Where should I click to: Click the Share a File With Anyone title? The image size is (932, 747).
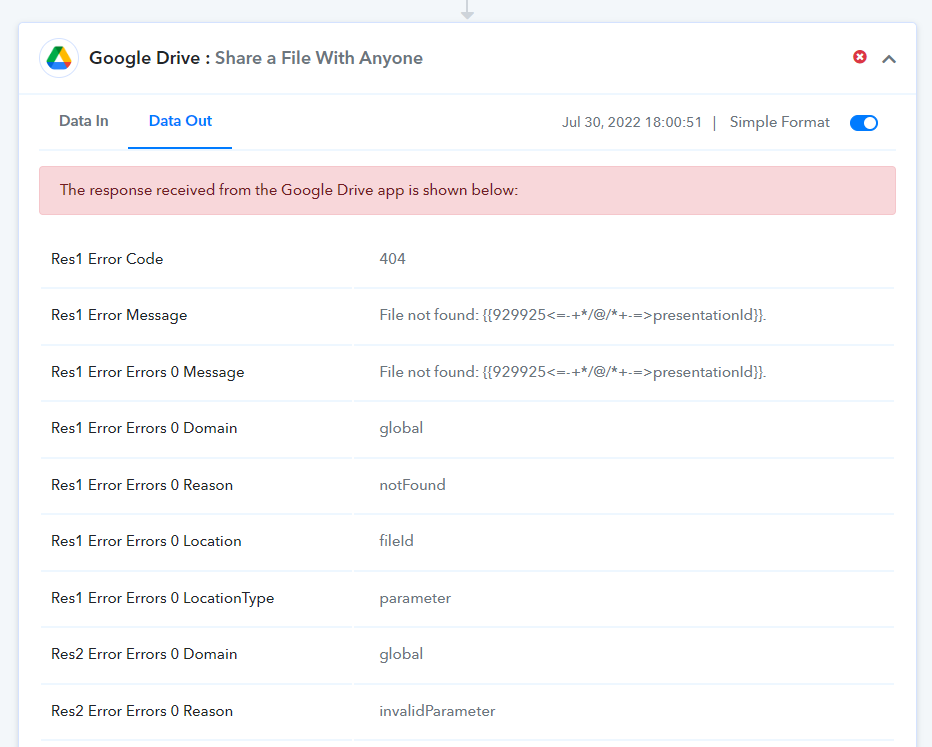pyautogui.click(x=319, y=58)
